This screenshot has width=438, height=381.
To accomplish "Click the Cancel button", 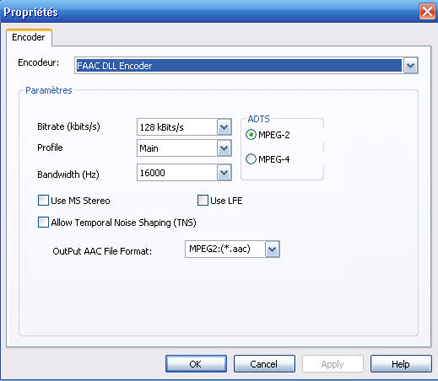I will (264, 364).
